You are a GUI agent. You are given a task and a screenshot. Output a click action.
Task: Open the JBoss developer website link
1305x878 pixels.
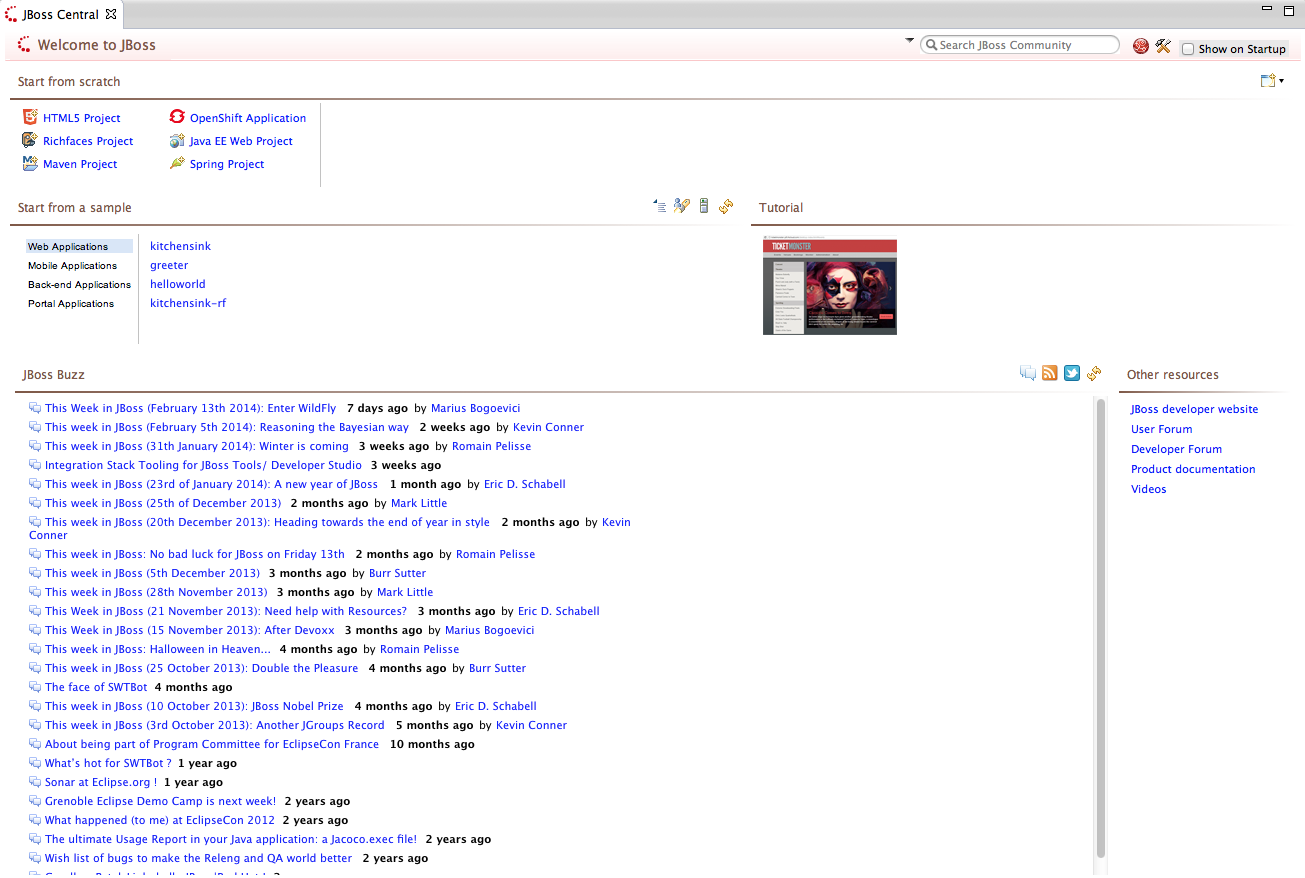tap(1194, 409)
